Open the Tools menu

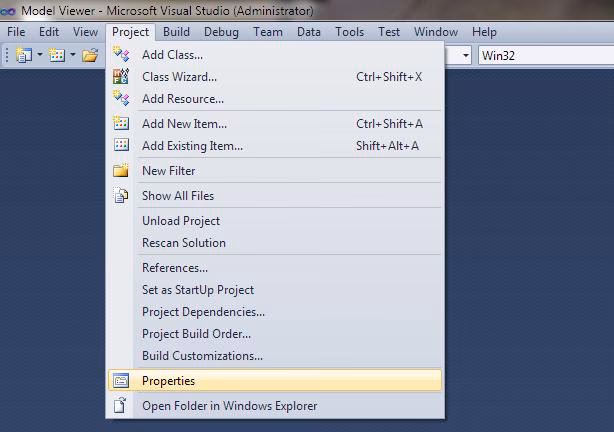pos(349,32)
